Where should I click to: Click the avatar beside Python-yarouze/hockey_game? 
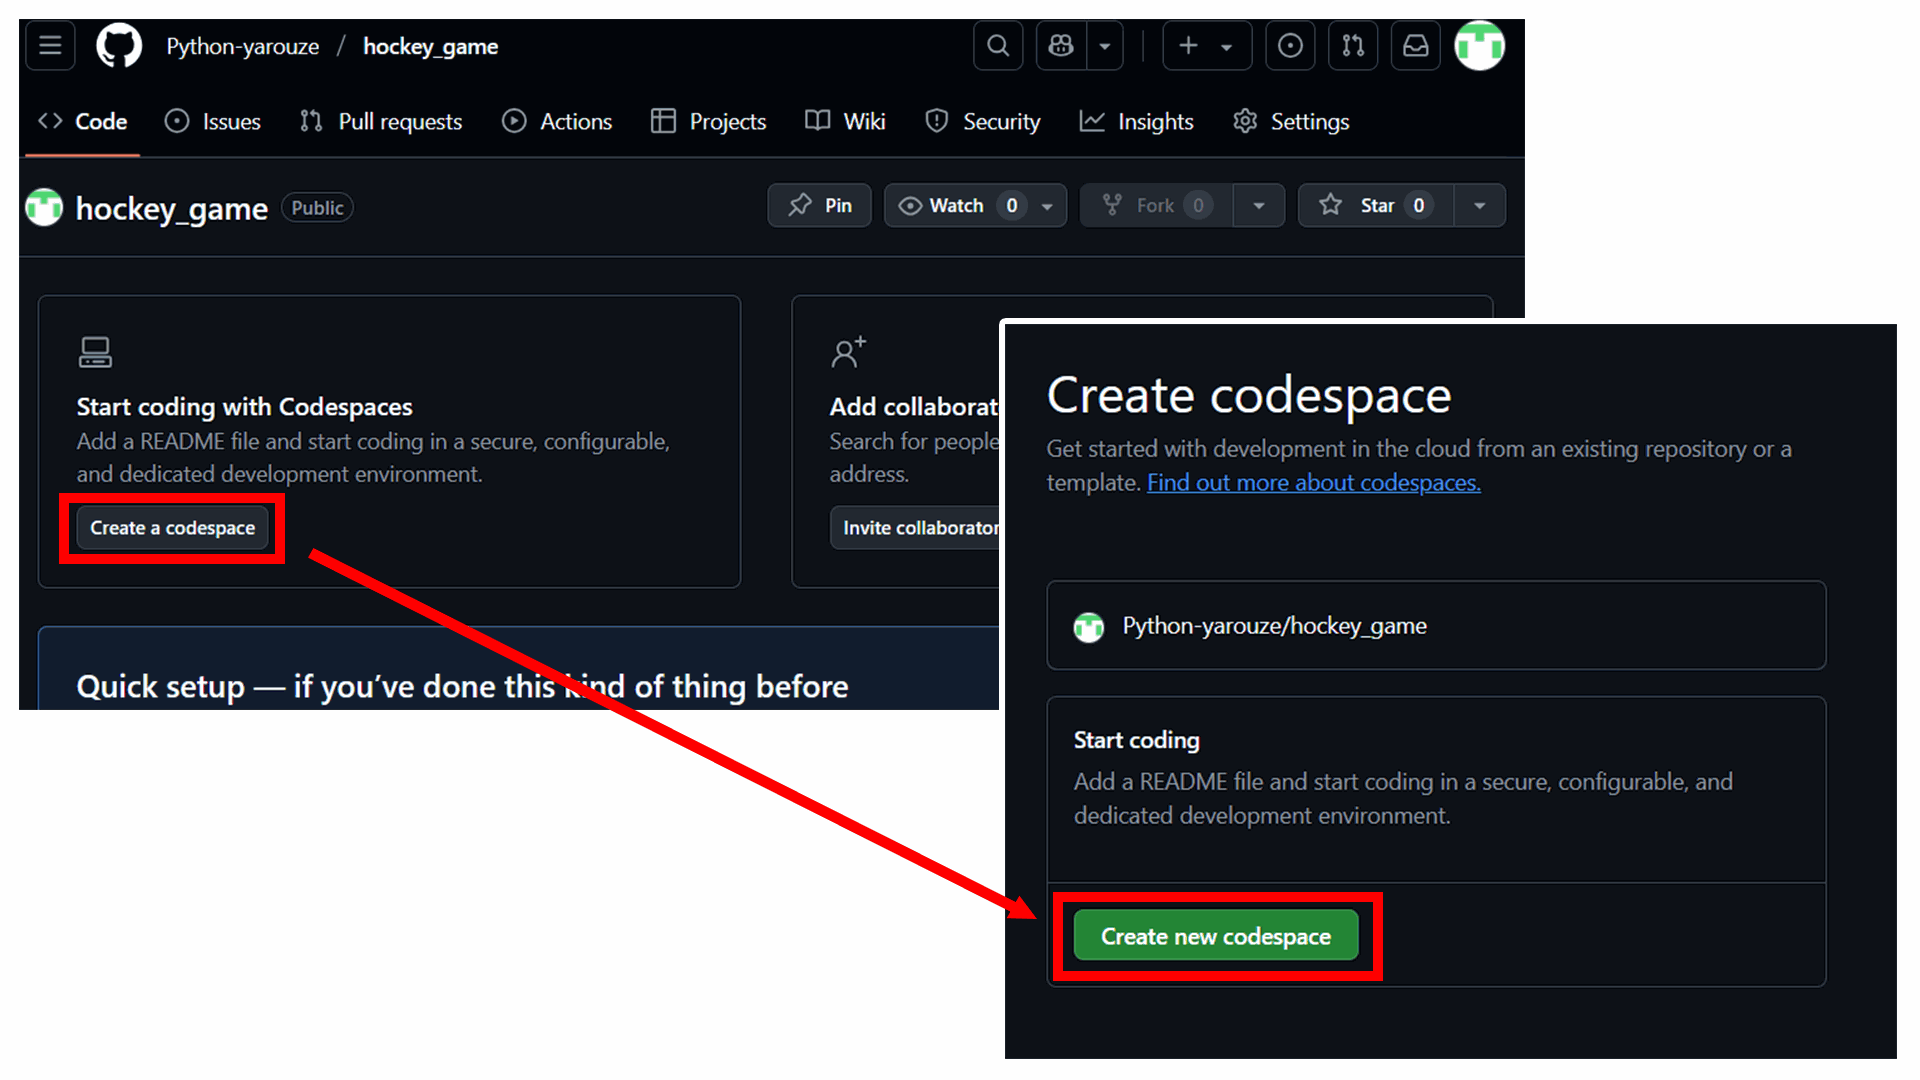(x=1089, y=627)
